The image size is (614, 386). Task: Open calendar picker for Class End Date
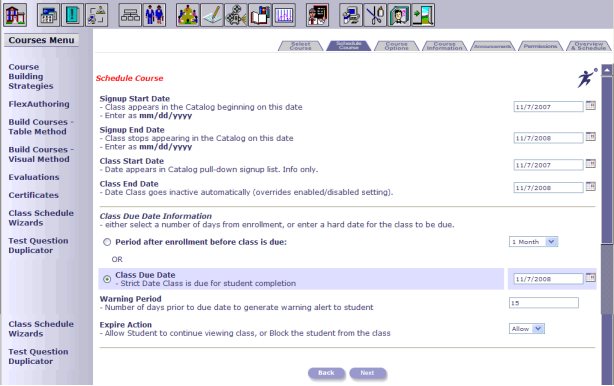[591, 186]
